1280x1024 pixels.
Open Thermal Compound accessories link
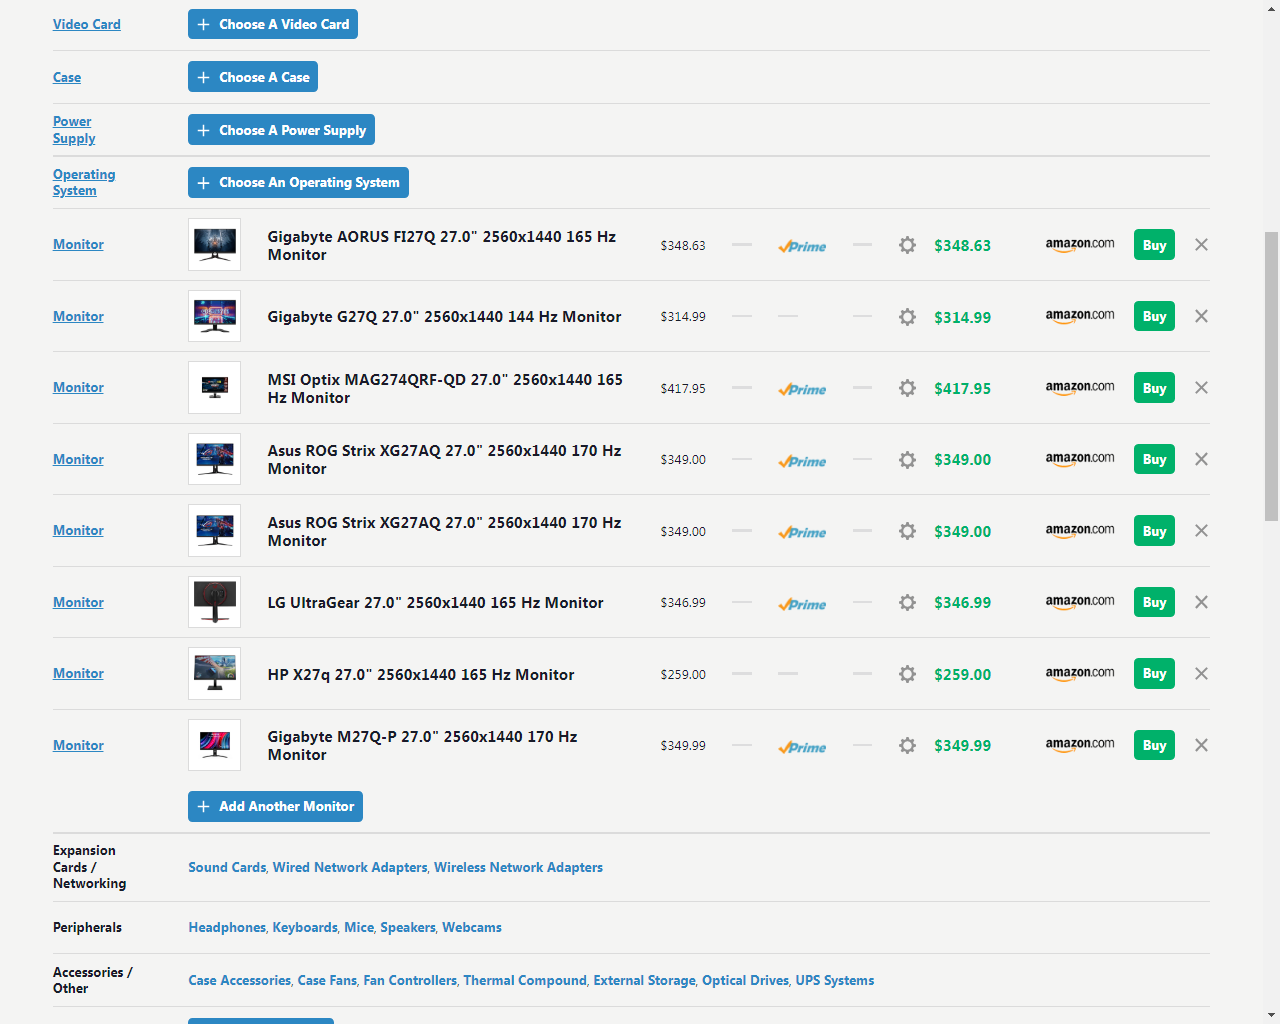pos(524,980)
